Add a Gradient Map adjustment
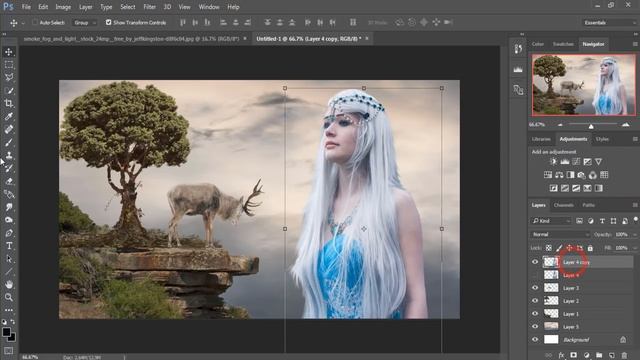Screen dimensions: 640x360 (599, 188)
